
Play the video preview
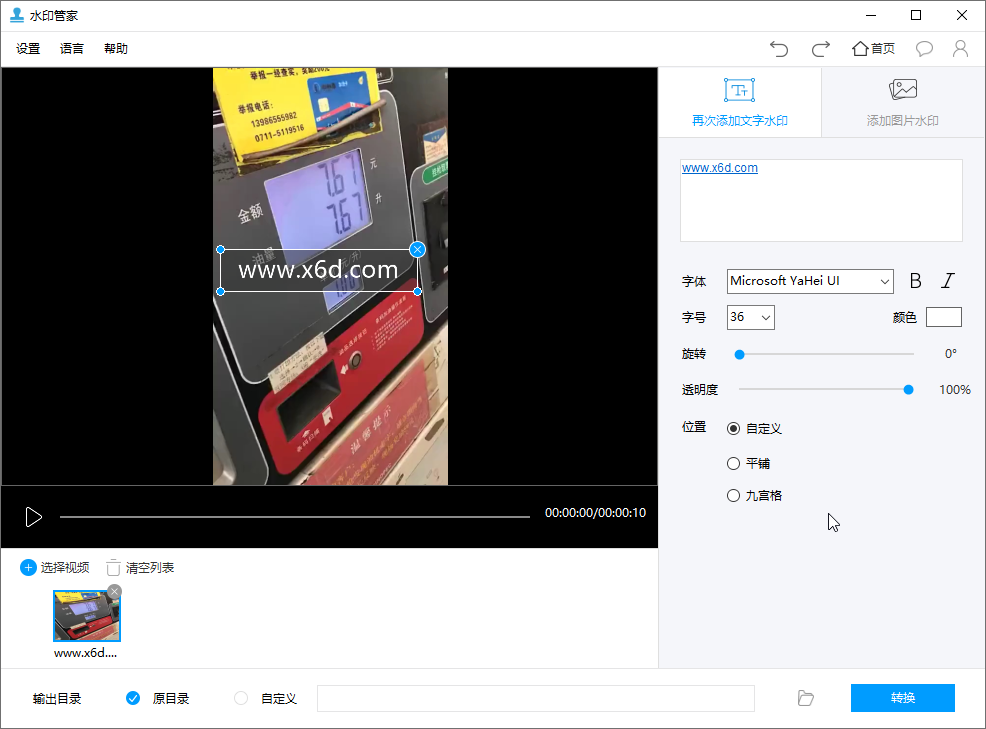point(34,516)
